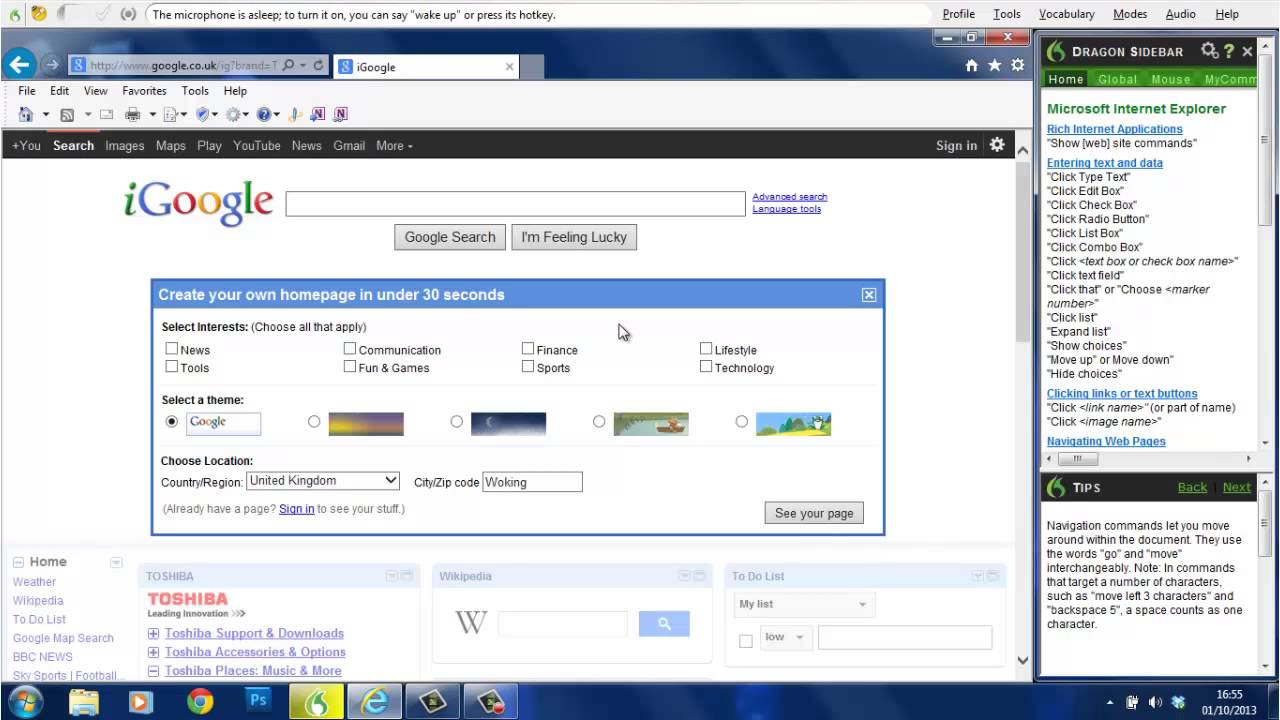This screenshot has height=720, width=1280.
Task: Check the Communication interest checkbox
Action: tap(350, 349)
